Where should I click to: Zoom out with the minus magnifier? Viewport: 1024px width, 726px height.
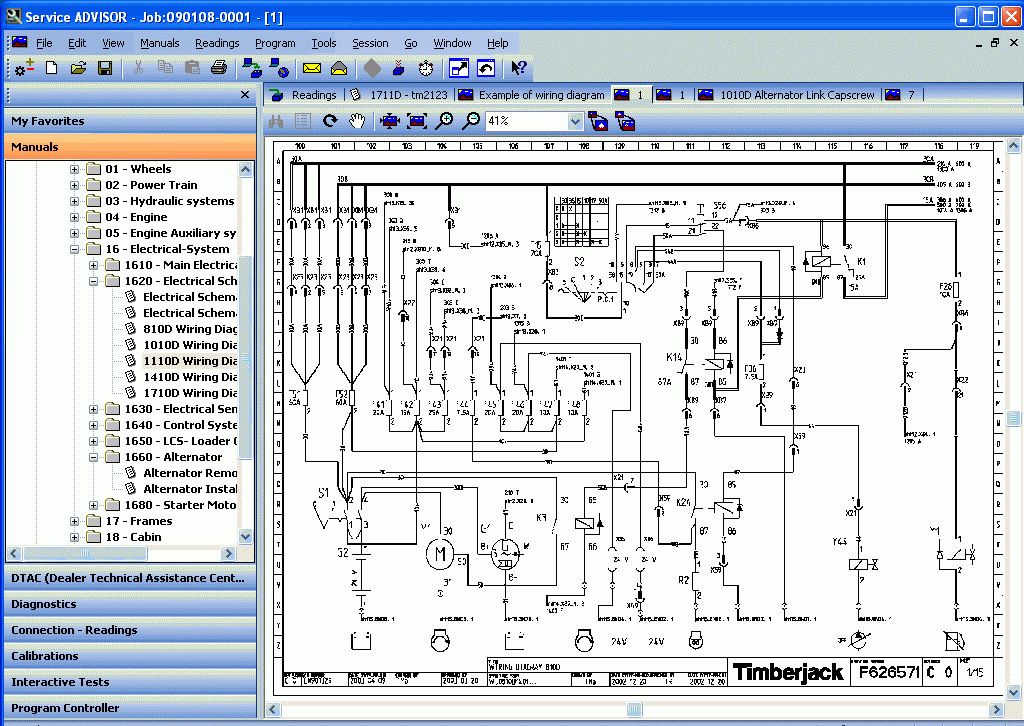471,121
